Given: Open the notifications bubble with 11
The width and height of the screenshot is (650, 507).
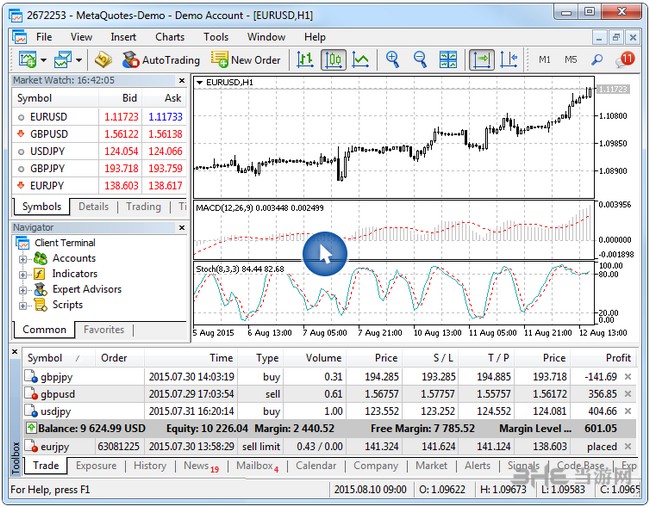Looking at the screenshot, I should pyautogui.click(x=625, y=59).
